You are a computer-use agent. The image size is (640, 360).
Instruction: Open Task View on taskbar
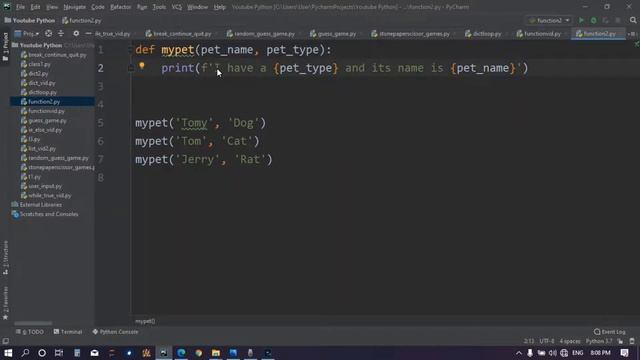click(59, 353)
